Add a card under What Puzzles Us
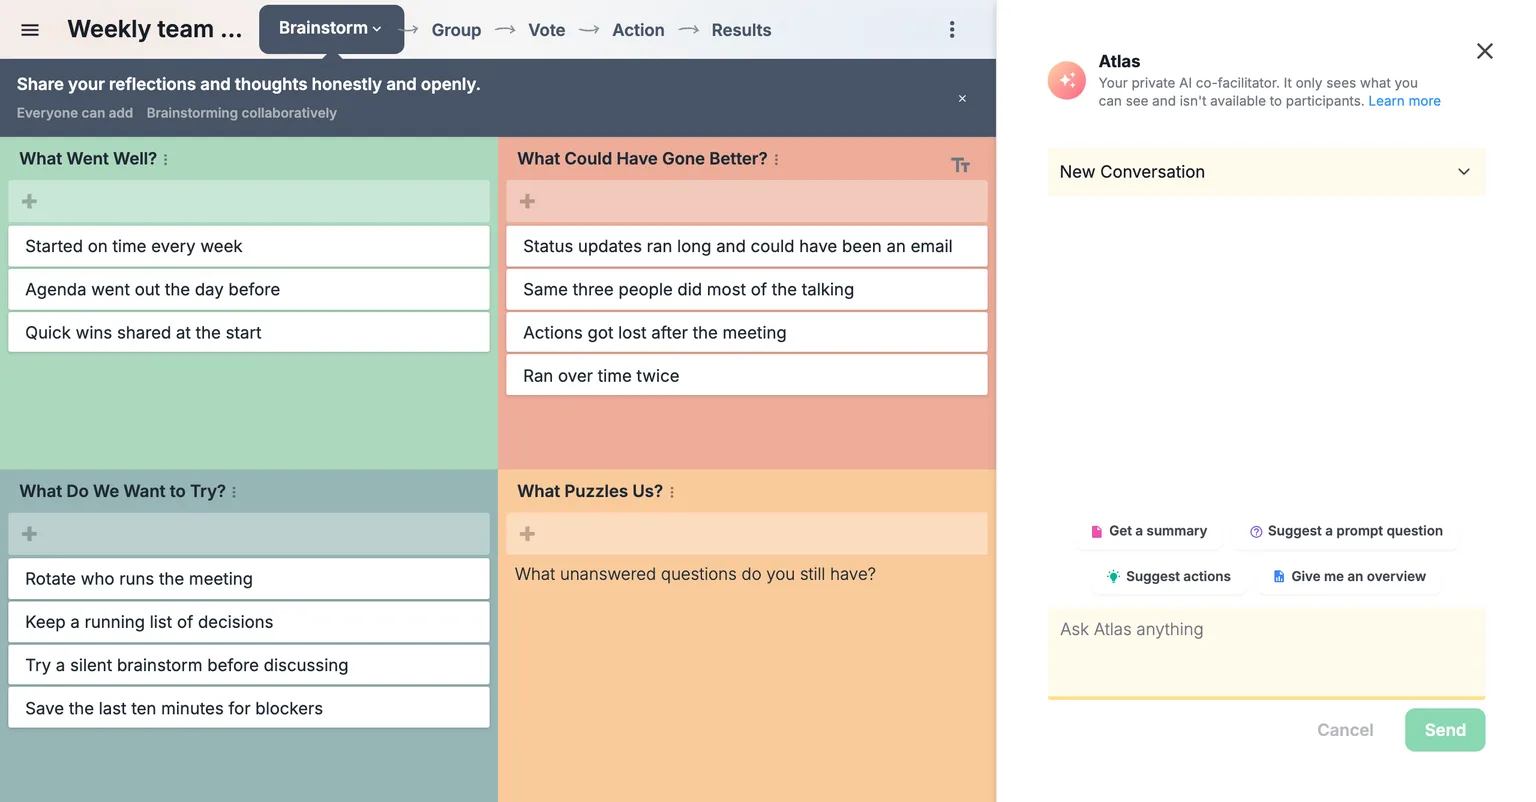 click(x=747, y=534)
